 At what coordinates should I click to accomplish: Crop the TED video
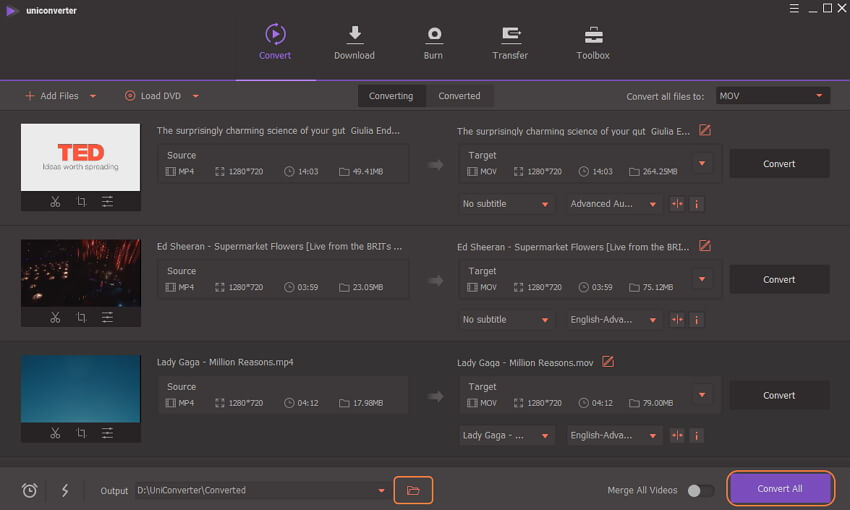81,202
